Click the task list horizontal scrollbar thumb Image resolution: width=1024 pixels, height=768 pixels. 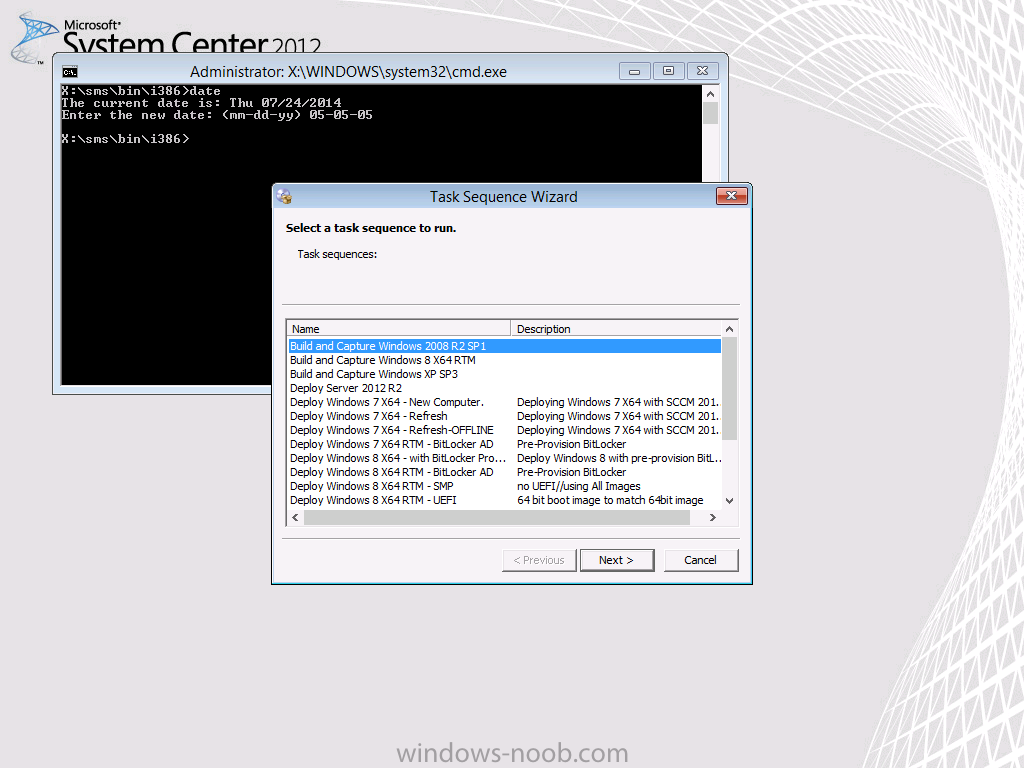pyautogui.click(x=496, y=517)
